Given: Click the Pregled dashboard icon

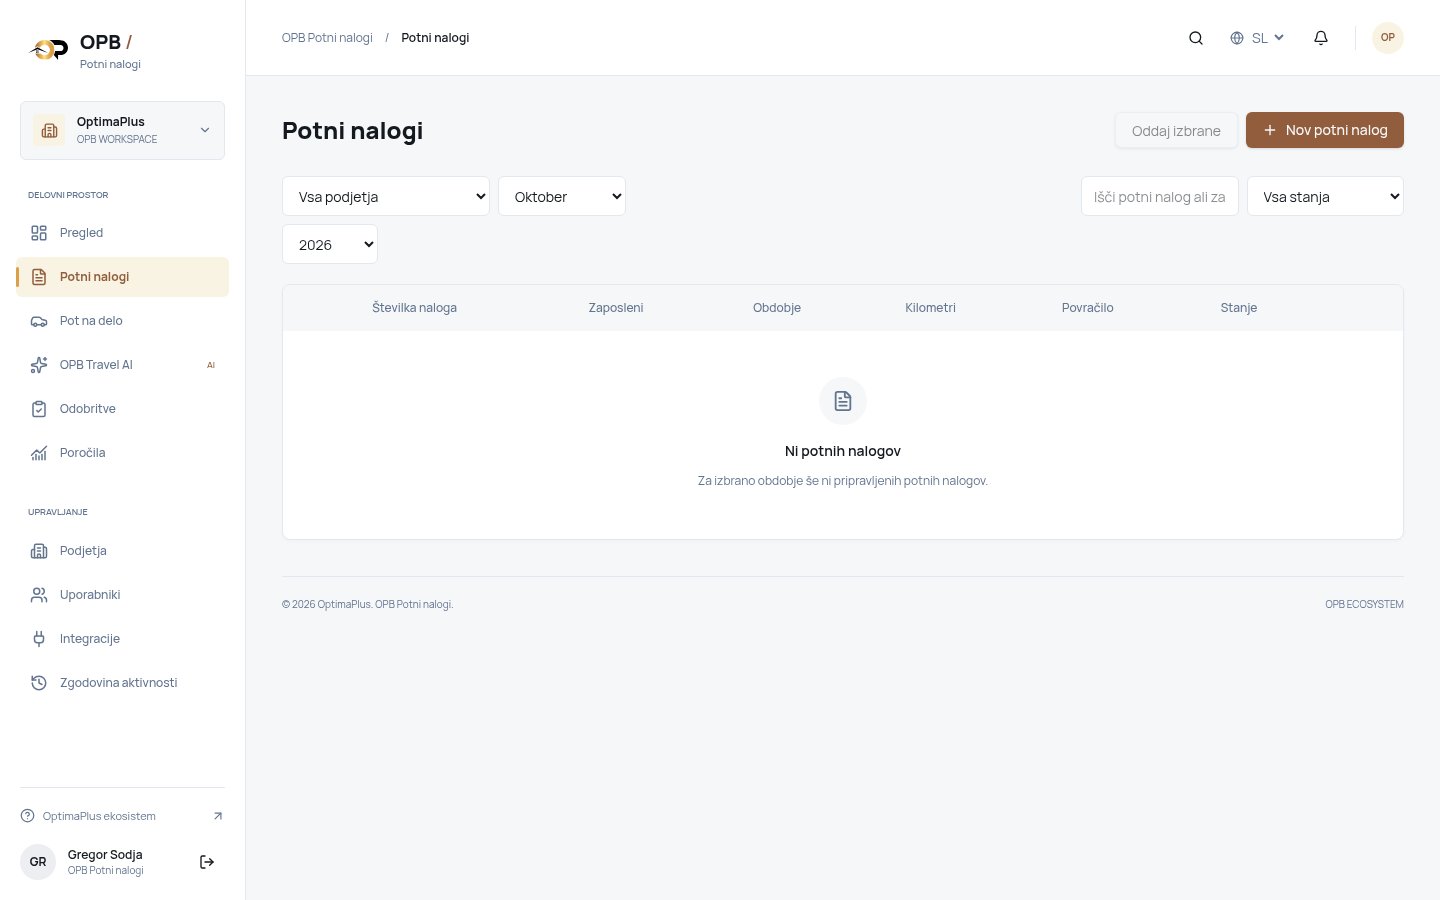Looking at the screenshot, I should point(39,233).
